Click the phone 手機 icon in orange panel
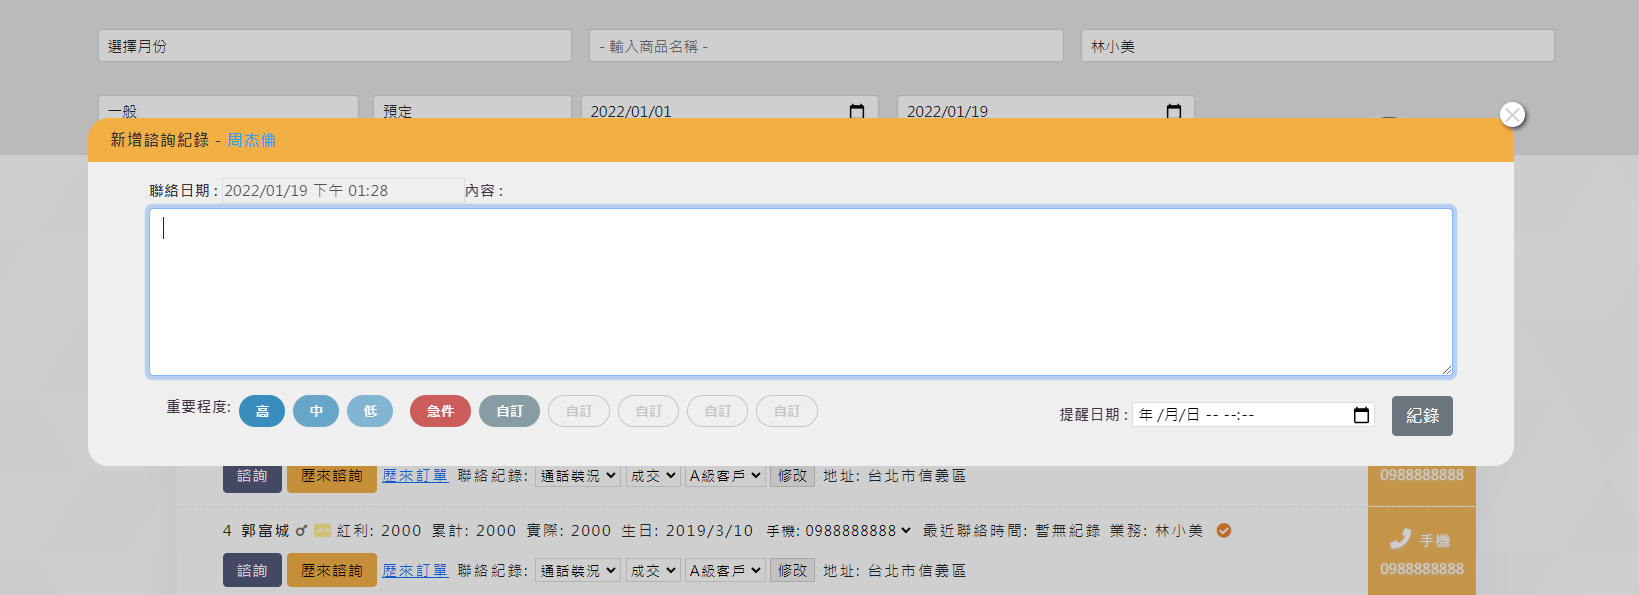1639x595 pixels. click(1400, 540)
